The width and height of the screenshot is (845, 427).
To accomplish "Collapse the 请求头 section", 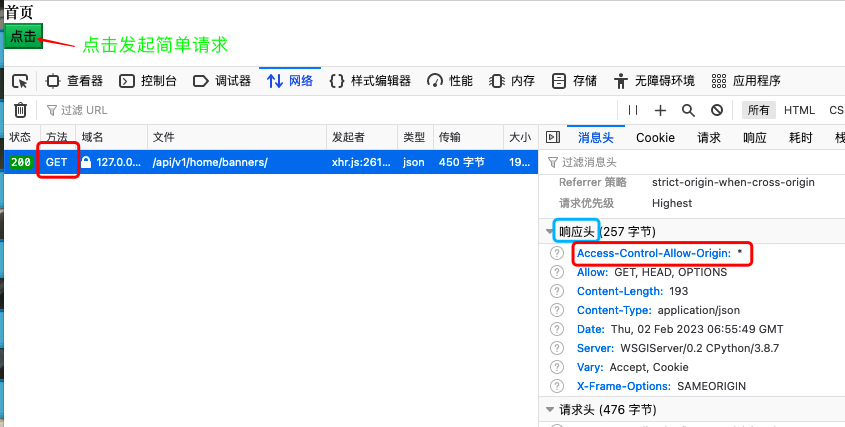I will click(549, 409).
